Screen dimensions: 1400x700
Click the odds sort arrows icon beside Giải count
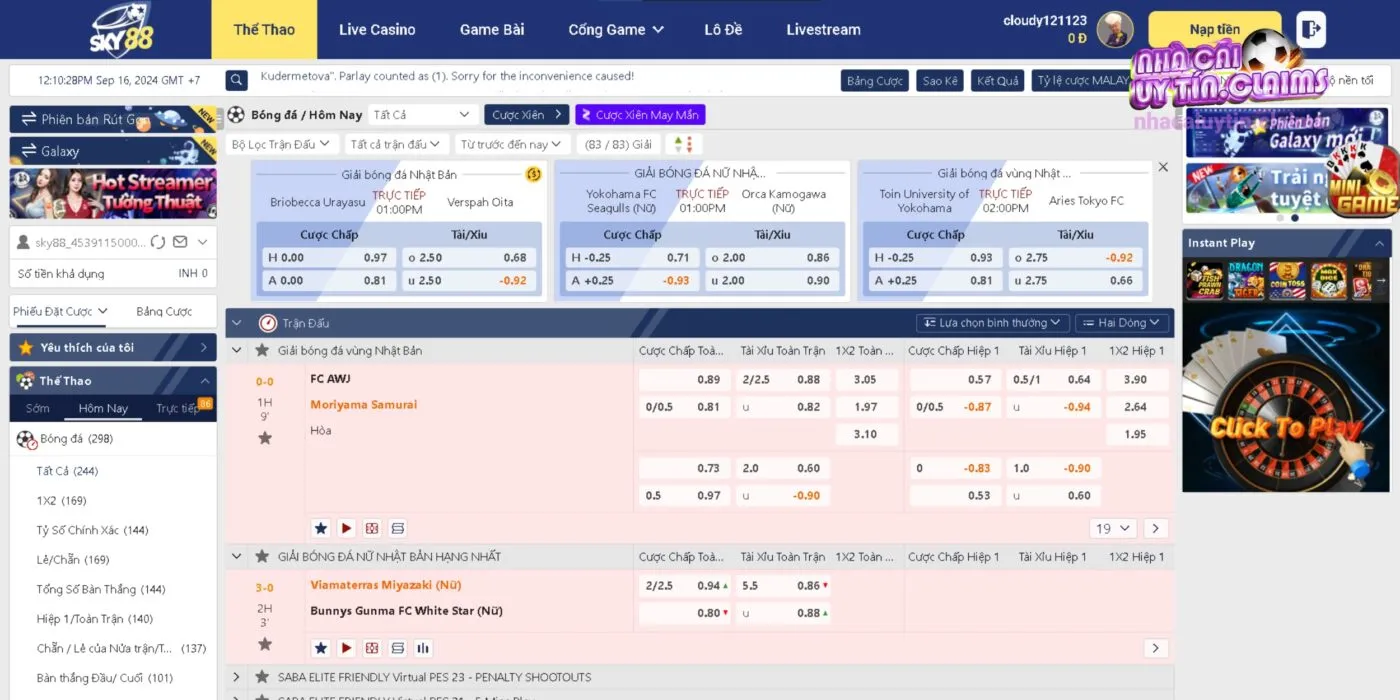click(682, 144)
